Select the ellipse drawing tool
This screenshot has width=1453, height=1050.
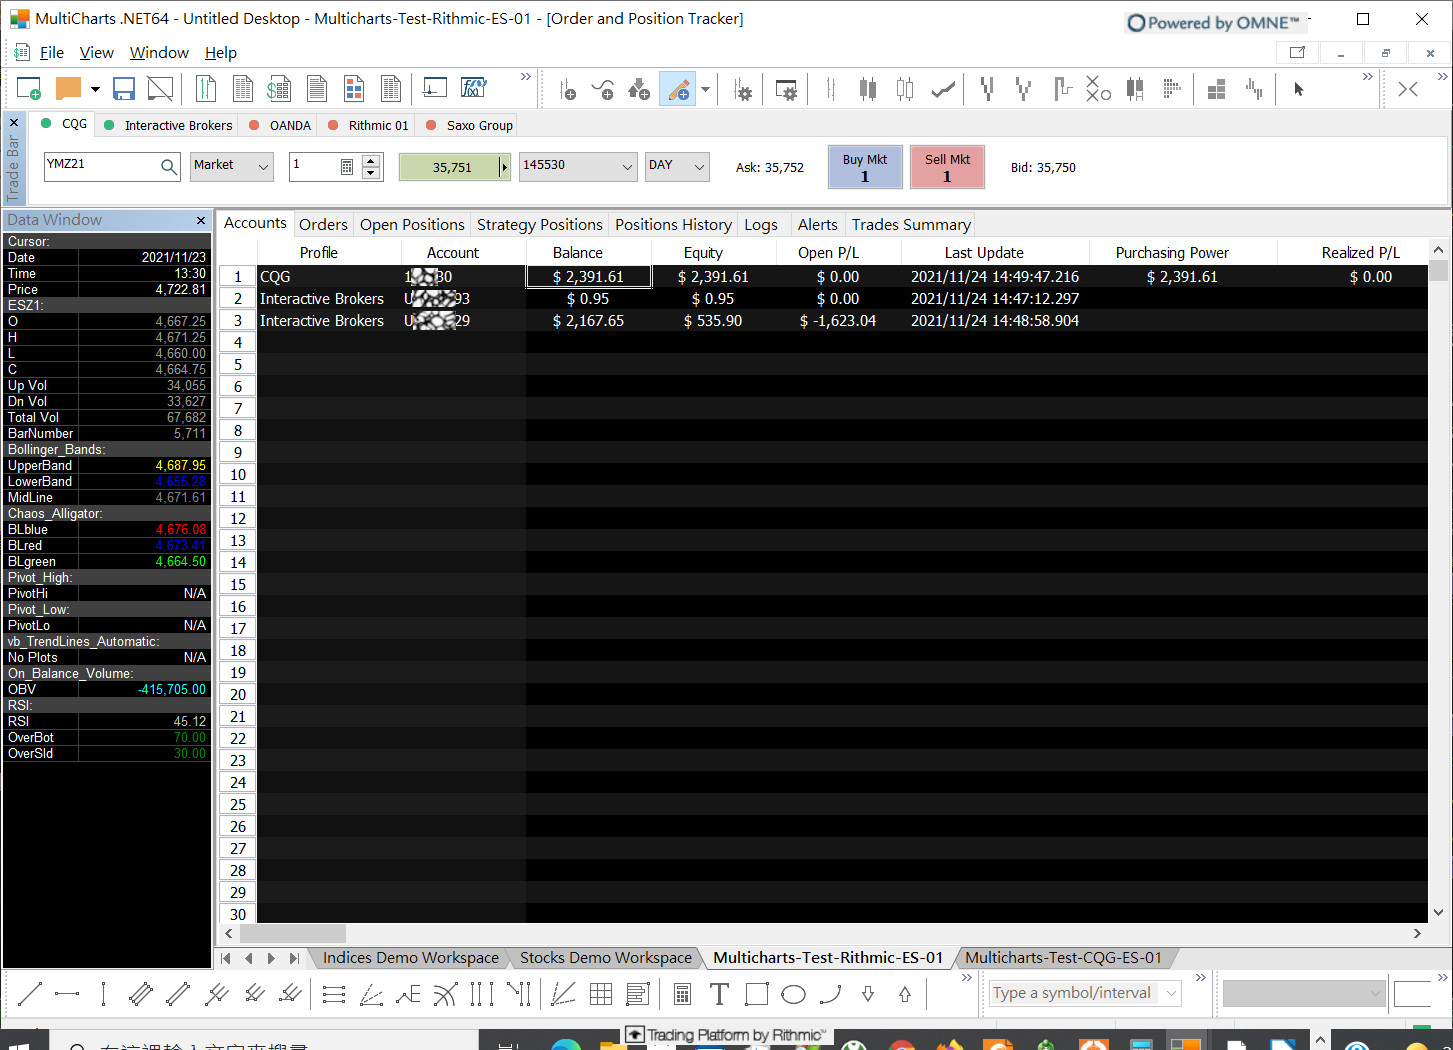pyautogui.click(x=793, y=994)
